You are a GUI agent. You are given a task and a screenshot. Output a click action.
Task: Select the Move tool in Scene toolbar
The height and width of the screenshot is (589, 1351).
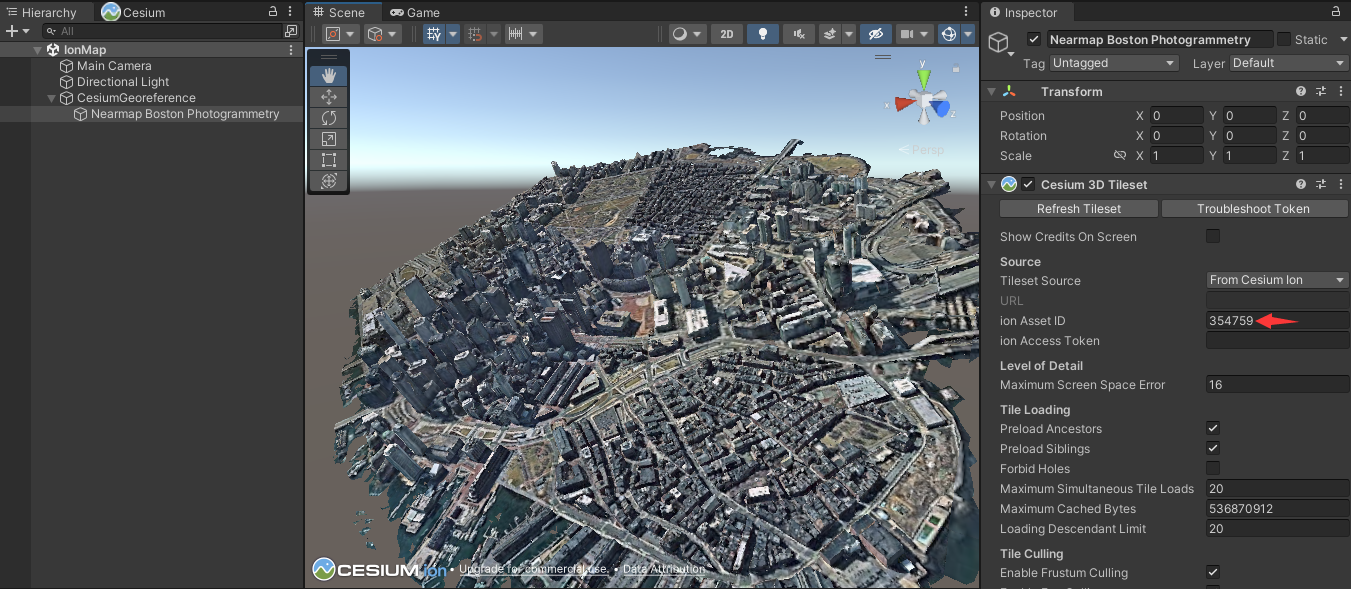pyautogui.click(x=328, y=97)
